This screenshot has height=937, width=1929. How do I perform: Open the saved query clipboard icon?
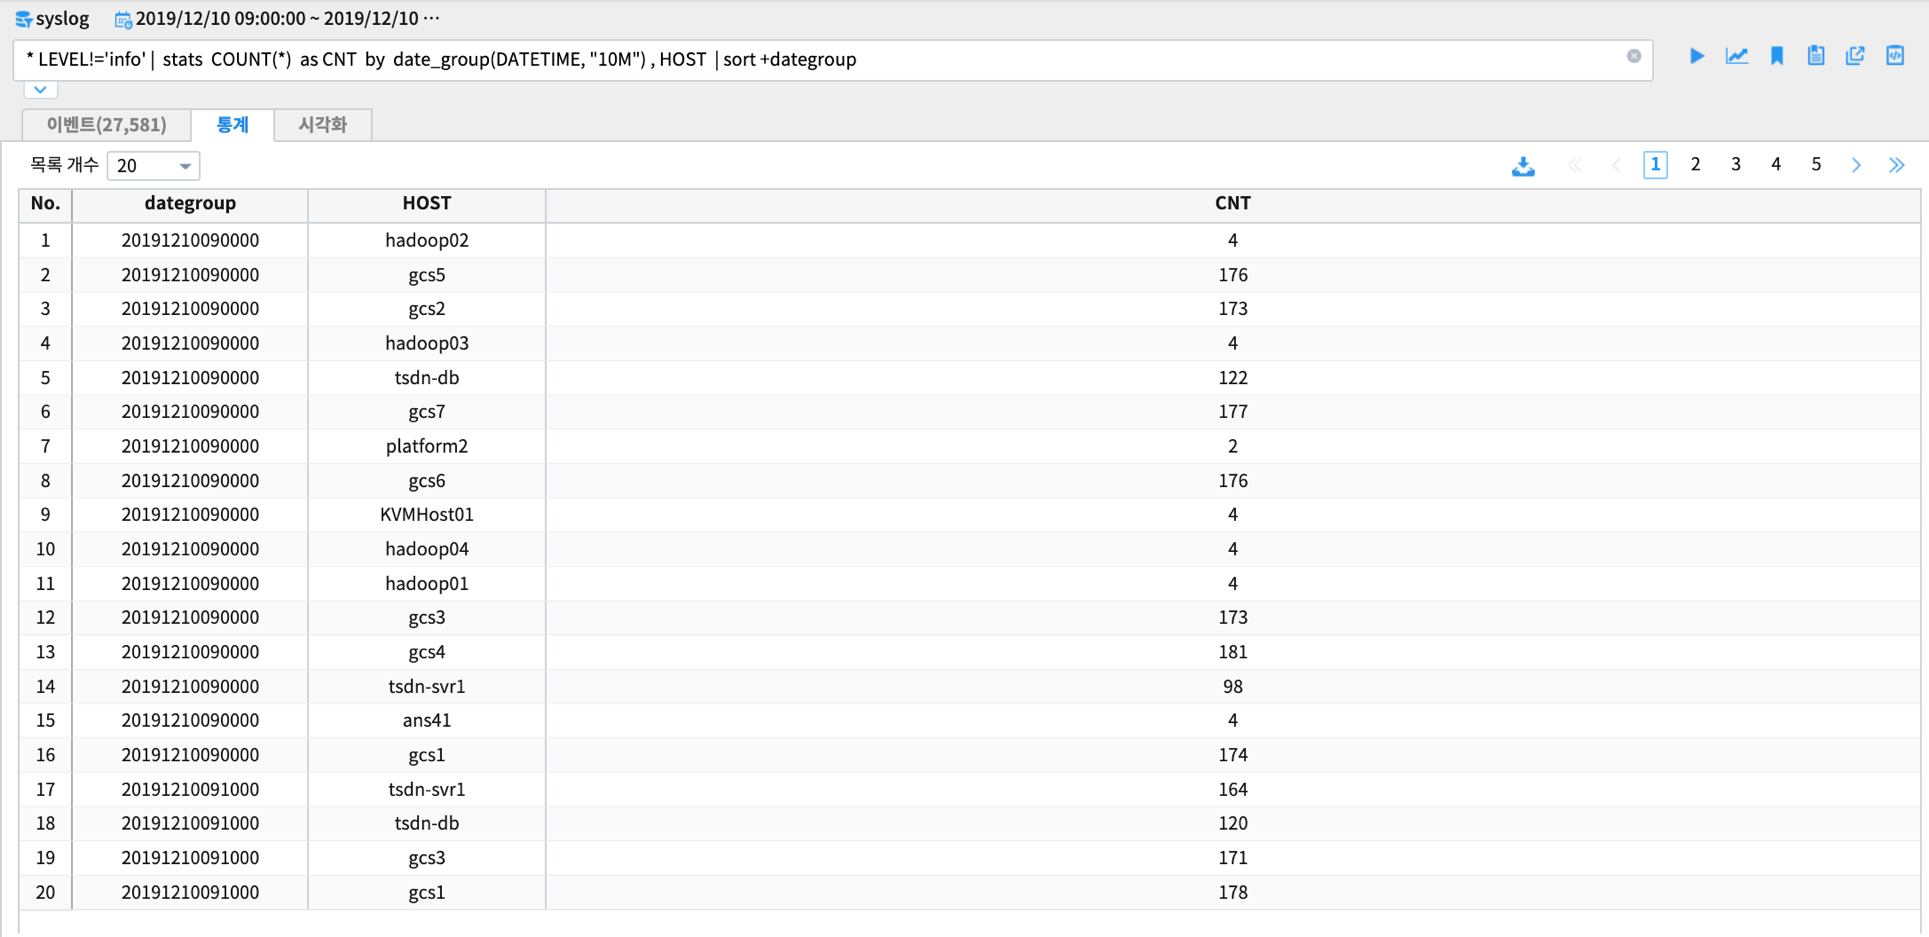click(1816, 56)
